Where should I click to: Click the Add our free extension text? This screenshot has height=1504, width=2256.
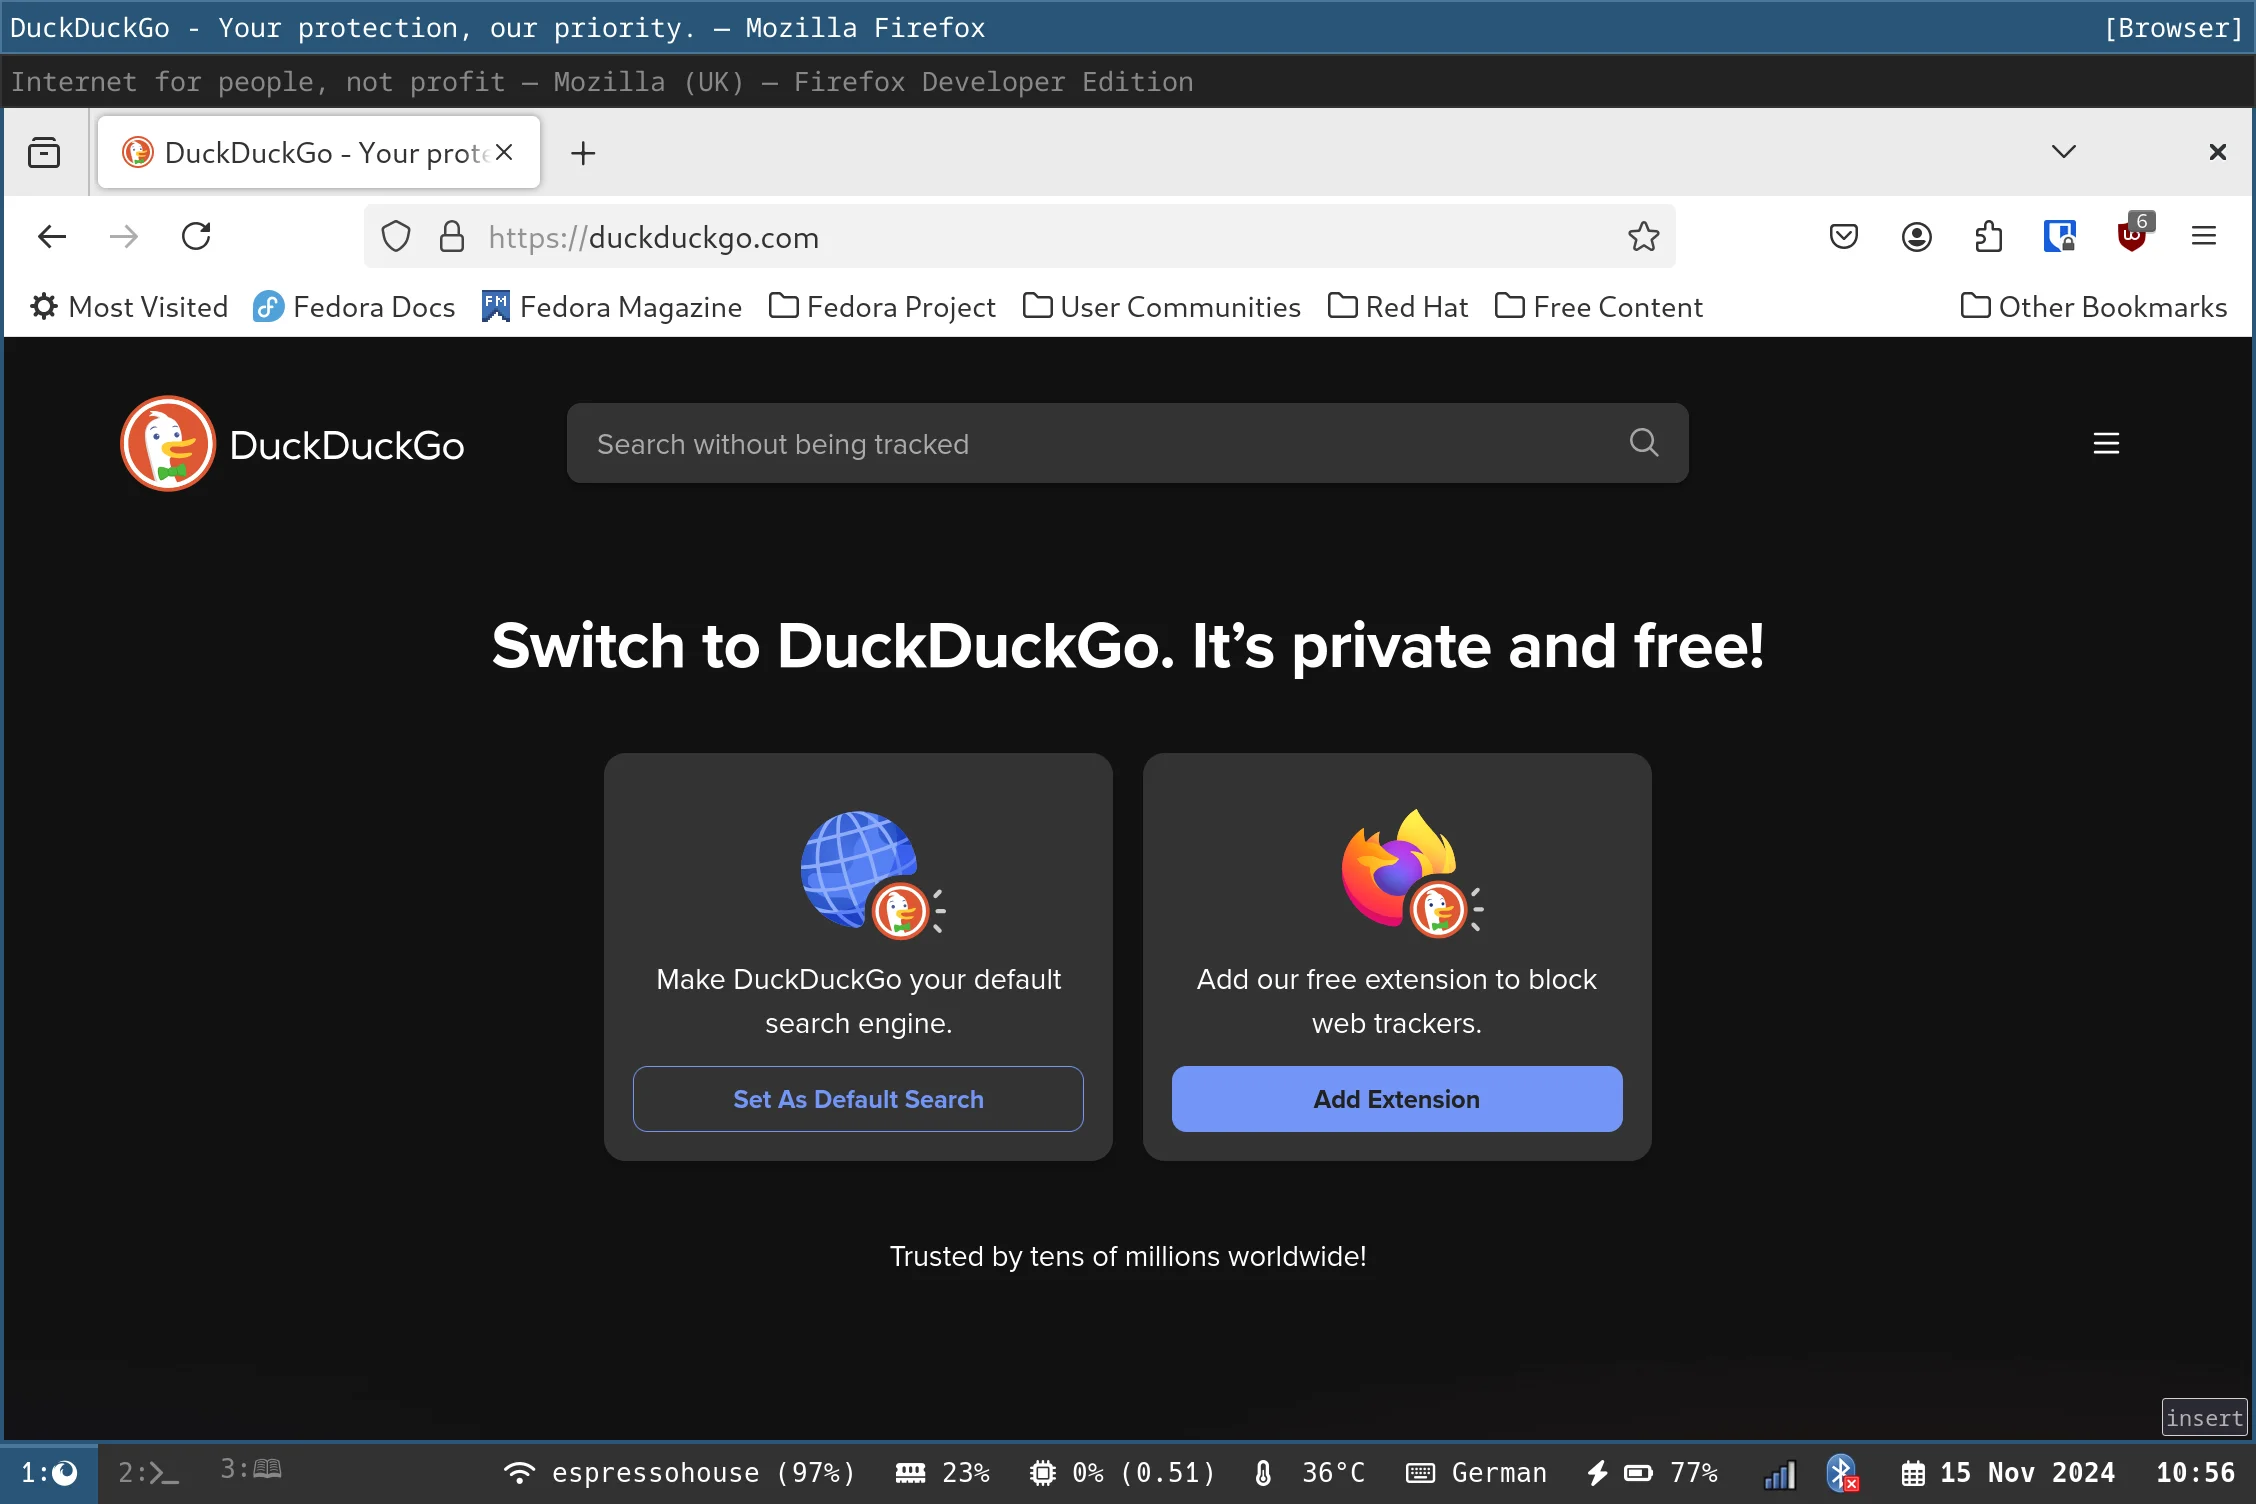[1397, 1001]
